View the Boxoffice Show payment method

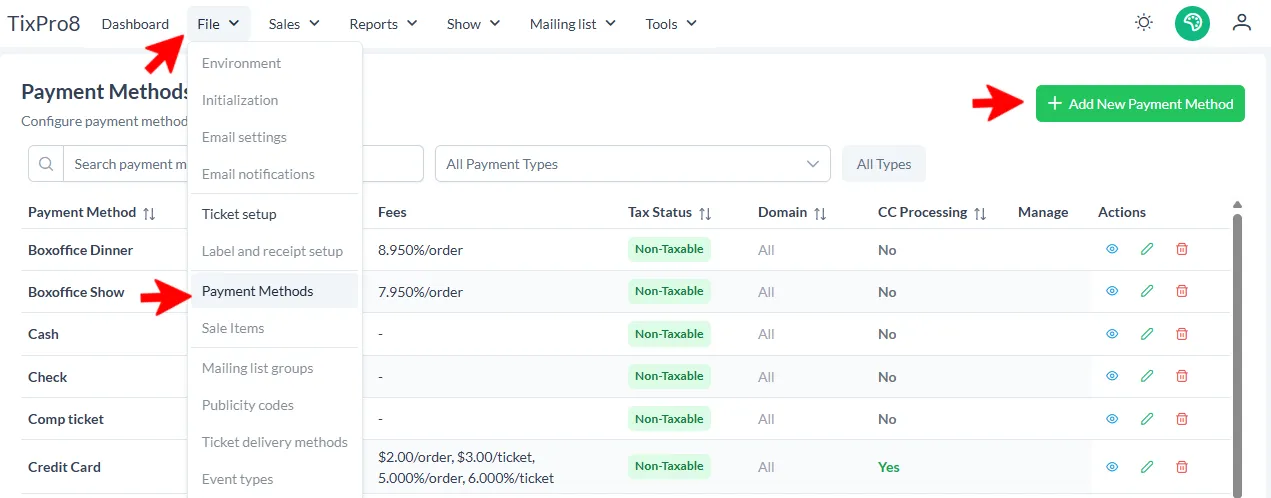coord(1112,291)
